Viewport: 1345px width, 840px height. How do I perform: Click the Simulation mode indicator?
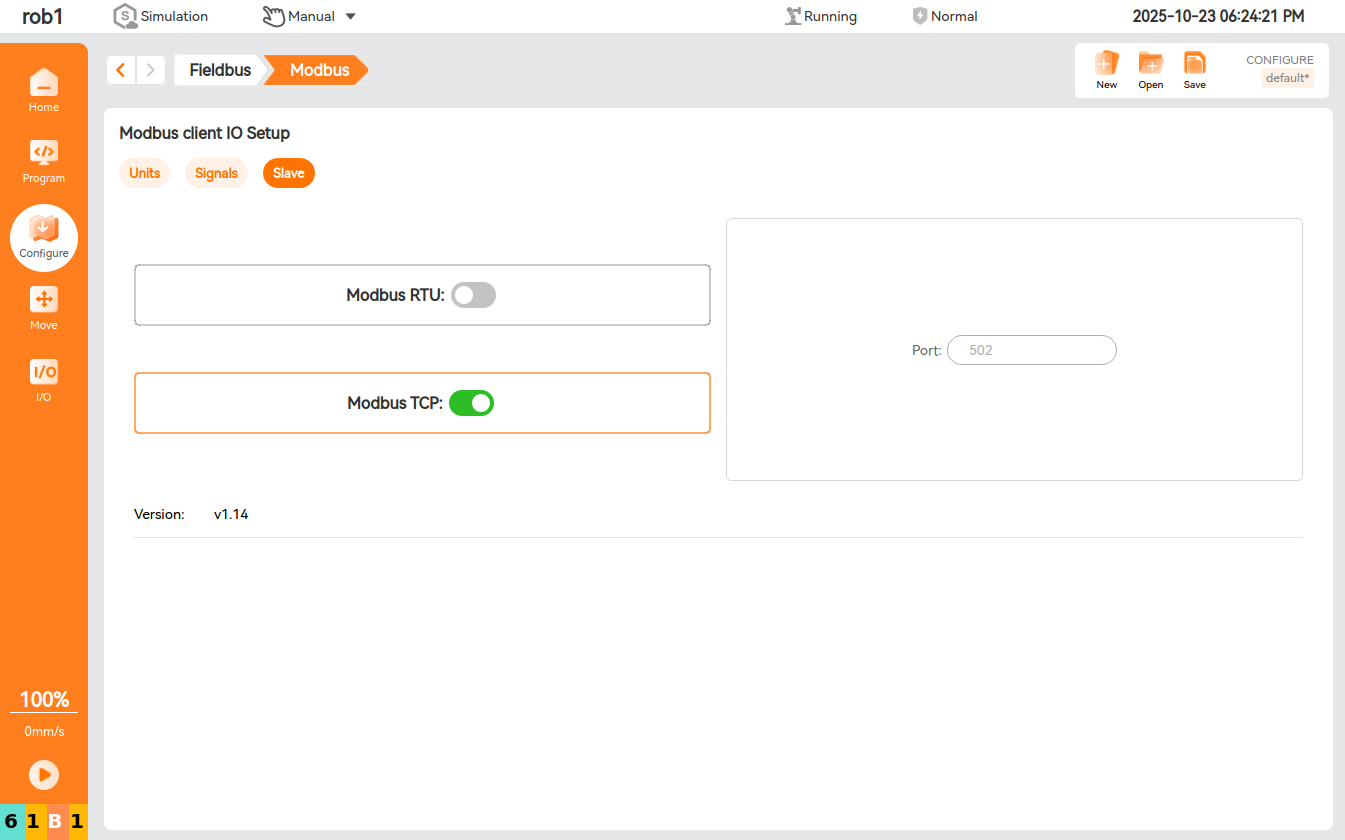[x=161, y=16]
